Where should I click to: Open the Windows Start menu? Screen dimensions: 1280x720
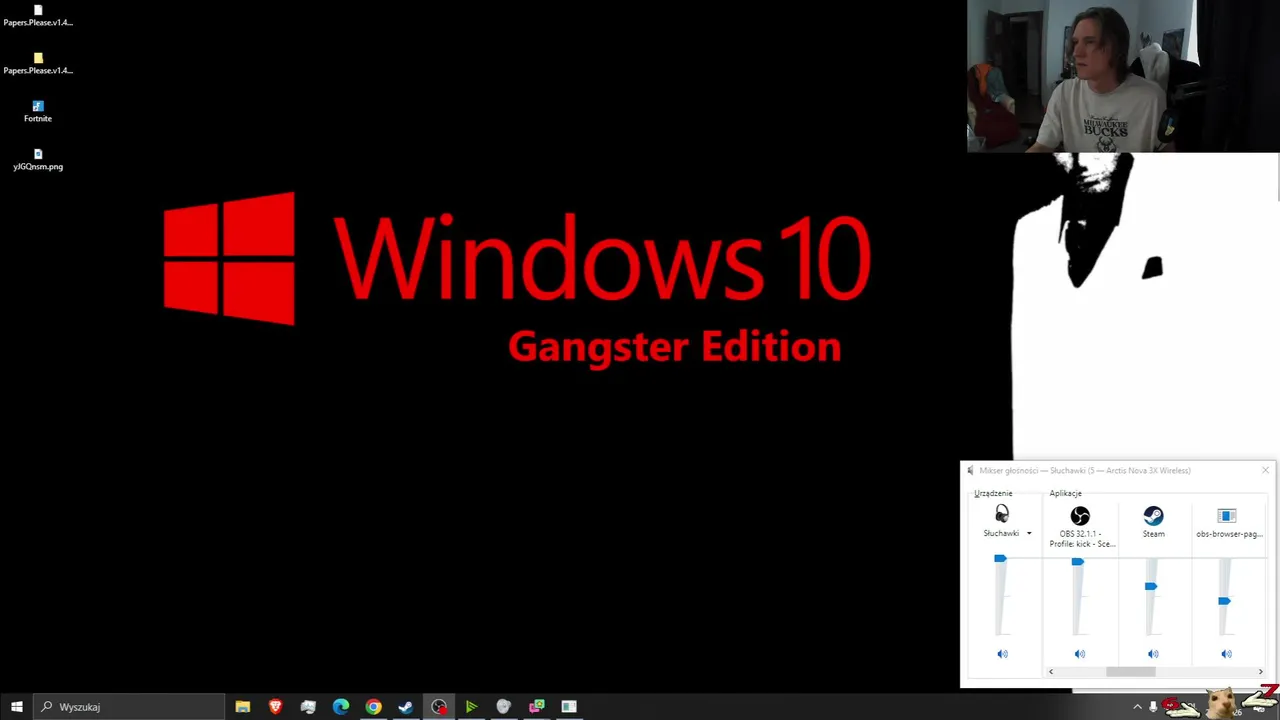(16, 707)
